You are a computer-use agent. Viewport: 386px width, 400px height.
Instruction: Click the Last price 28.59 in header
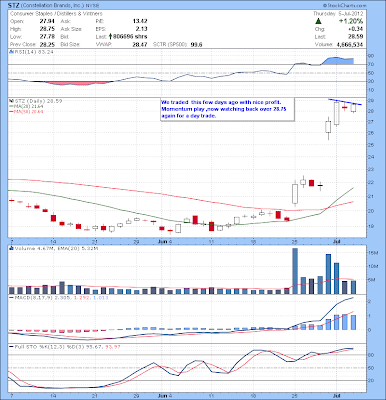tap(356, 36)
